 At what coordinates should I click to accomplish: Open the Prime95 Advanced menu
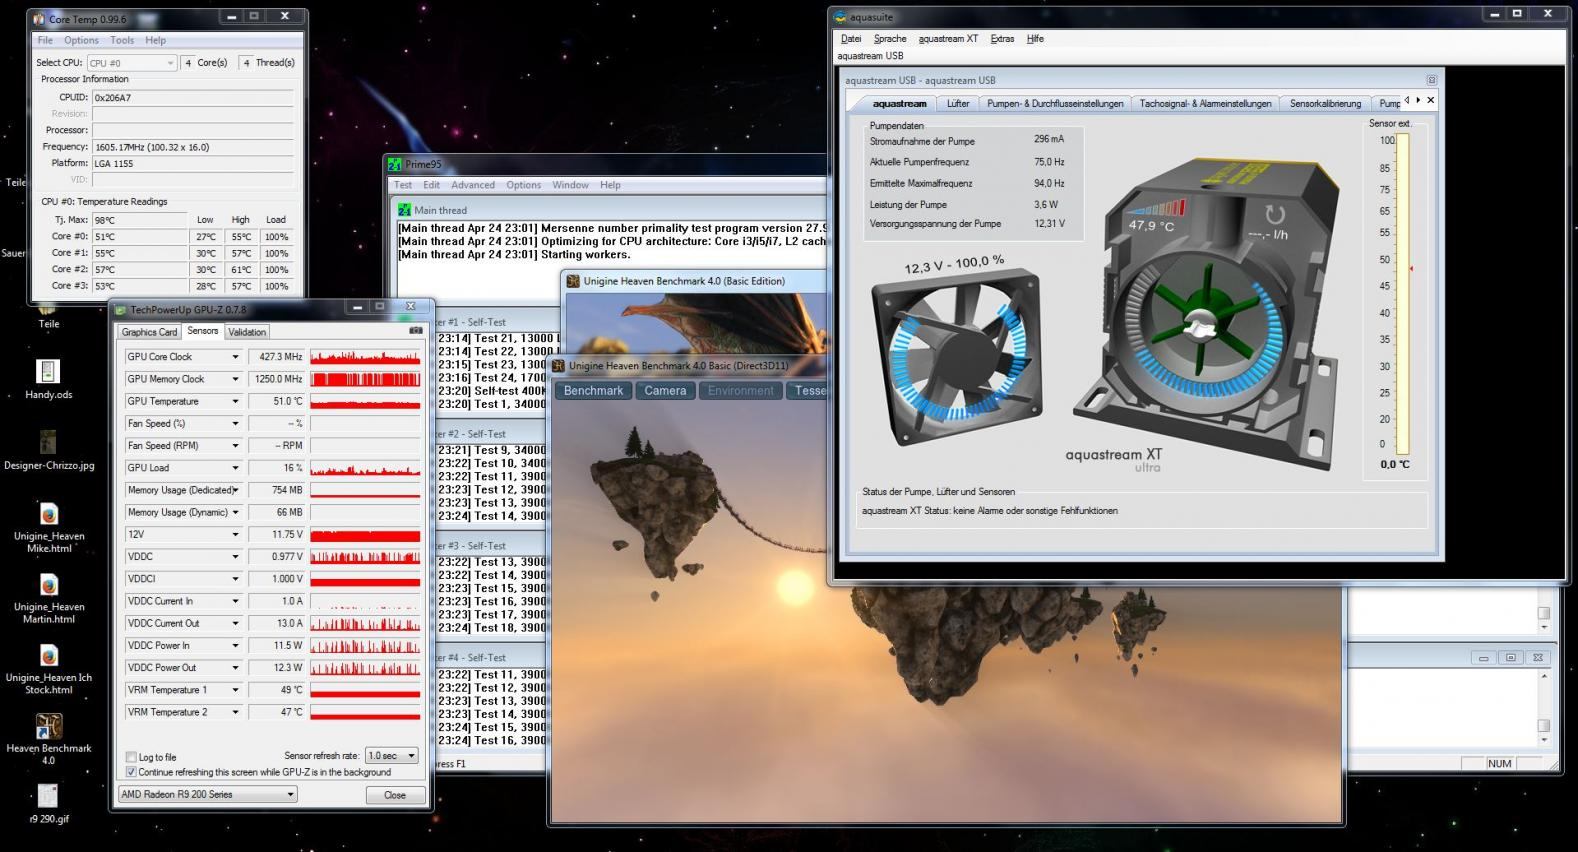(x=472, y=185)
